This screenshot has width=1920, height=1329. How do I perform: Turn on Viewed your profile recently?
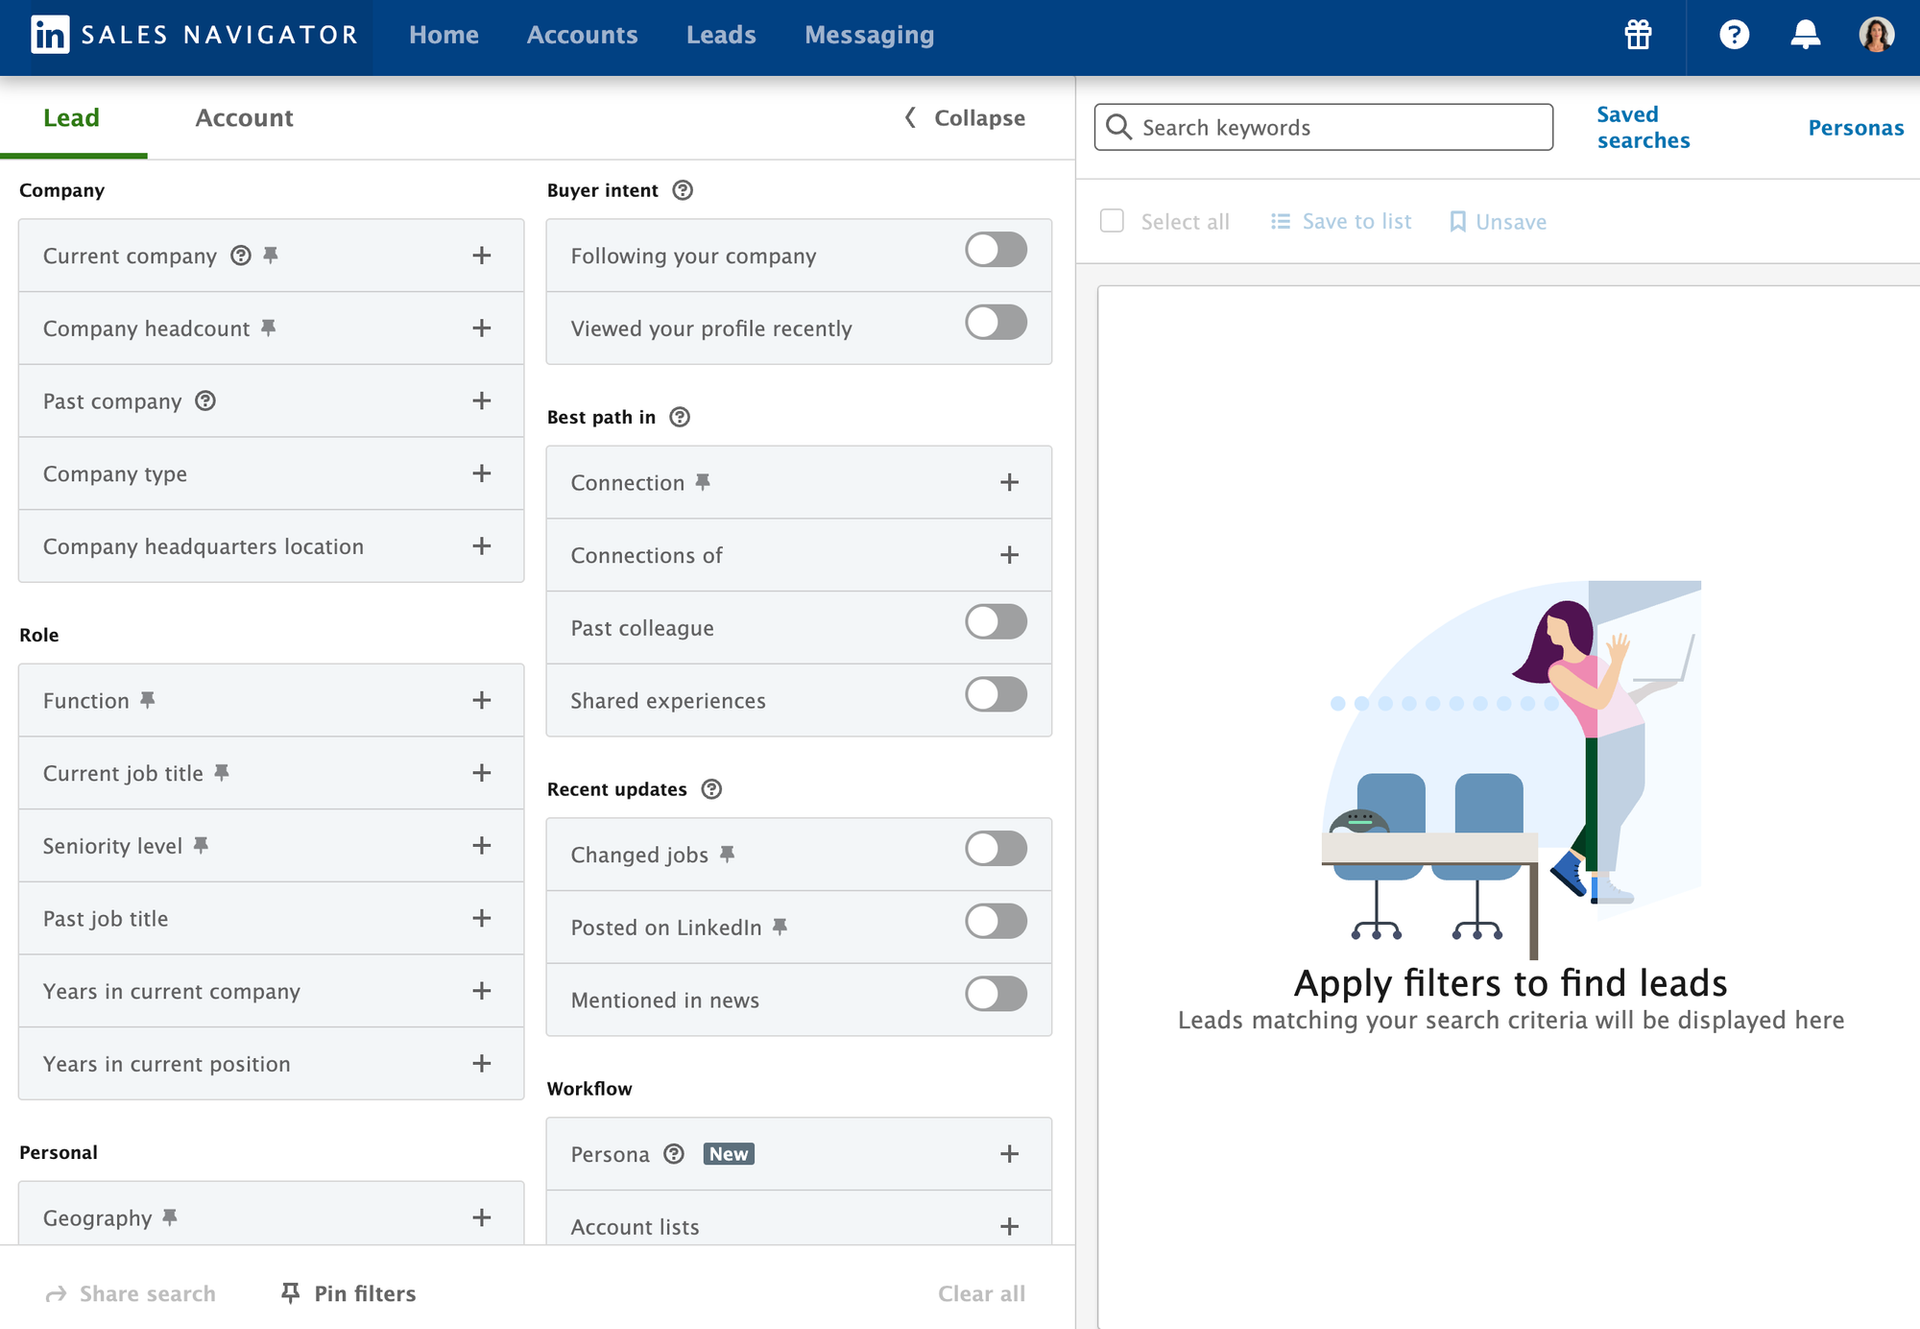tap(995, 322)
